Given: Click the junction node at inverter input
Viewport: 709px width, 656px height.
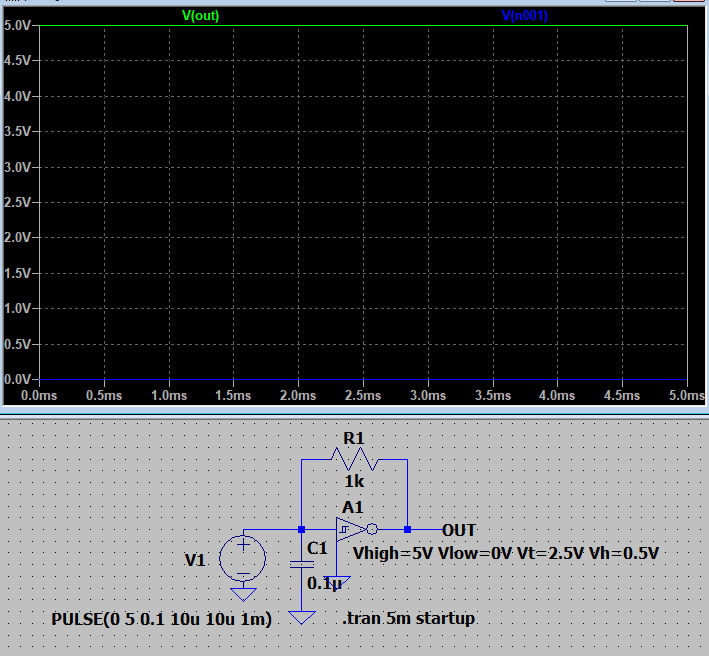Looking at the screenshot, I should click(x=301, y=529).
